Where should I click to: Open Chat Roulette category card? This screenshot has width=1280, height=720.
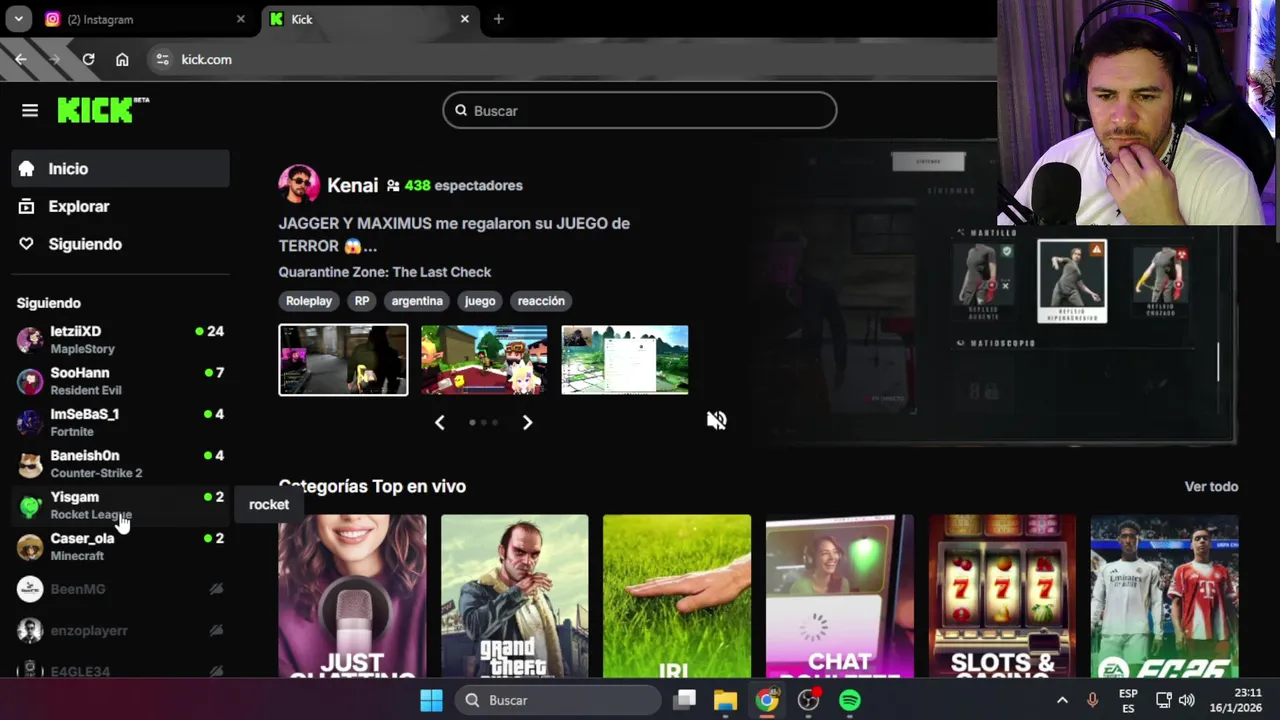click(x=840, y=596)
